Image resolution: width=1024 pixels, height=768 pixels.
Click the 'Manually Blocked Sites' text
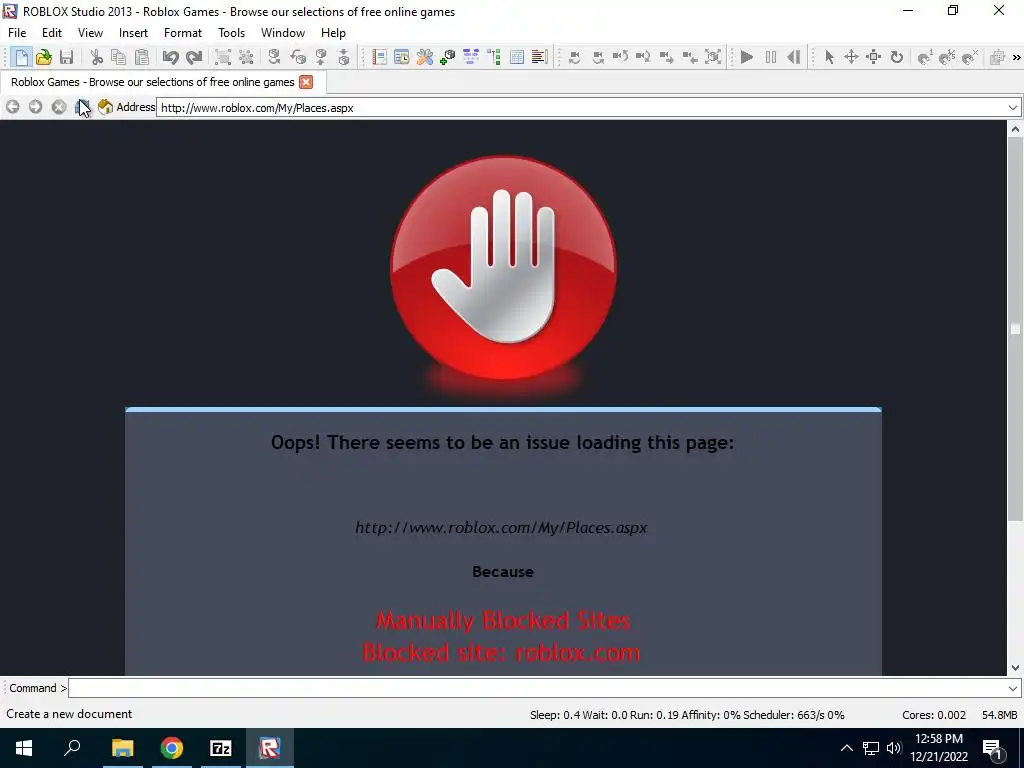click(x=503, y=620)
